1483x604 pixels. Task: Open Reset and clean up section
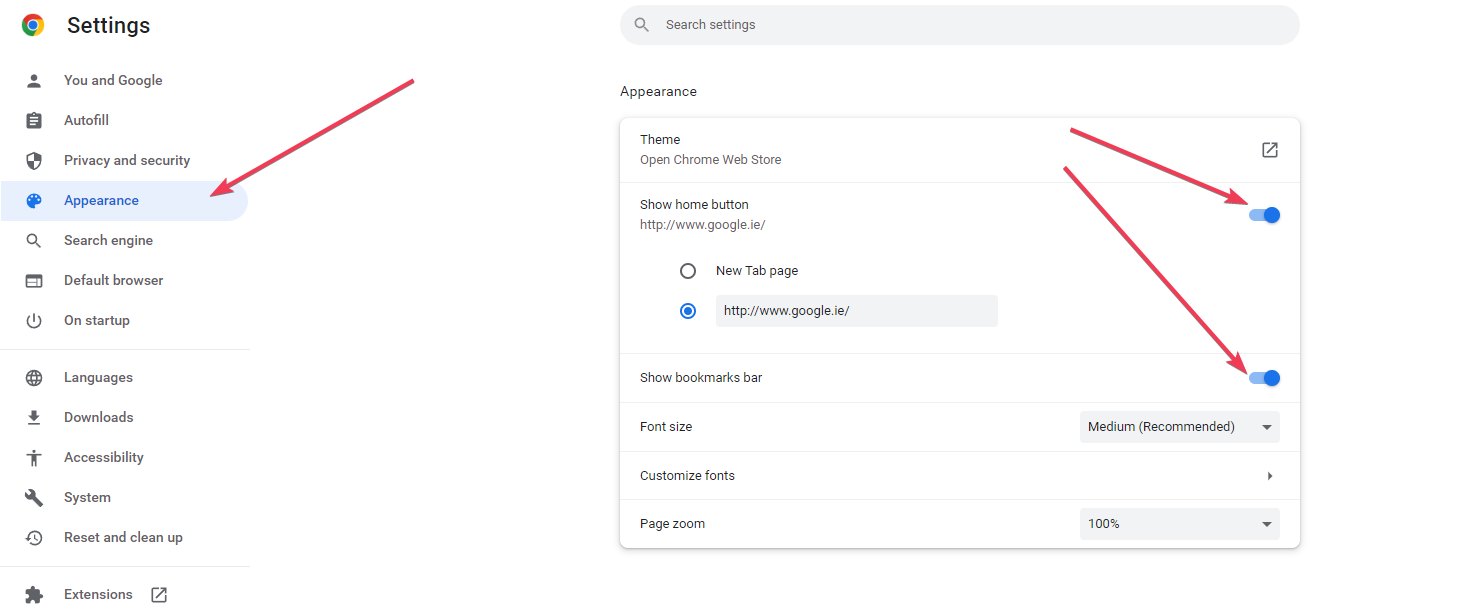pyautogui.click(x=123, y=537)
